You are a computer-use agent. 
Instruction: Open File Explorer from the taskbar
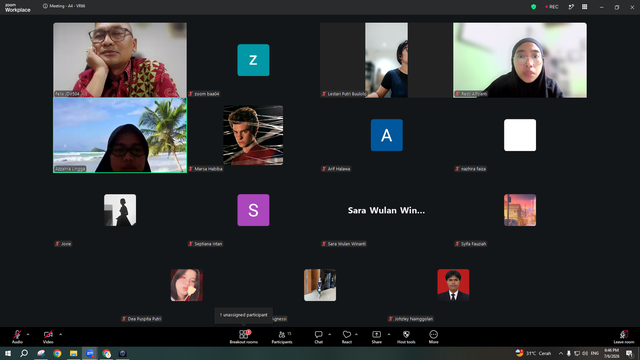[73, 353]
